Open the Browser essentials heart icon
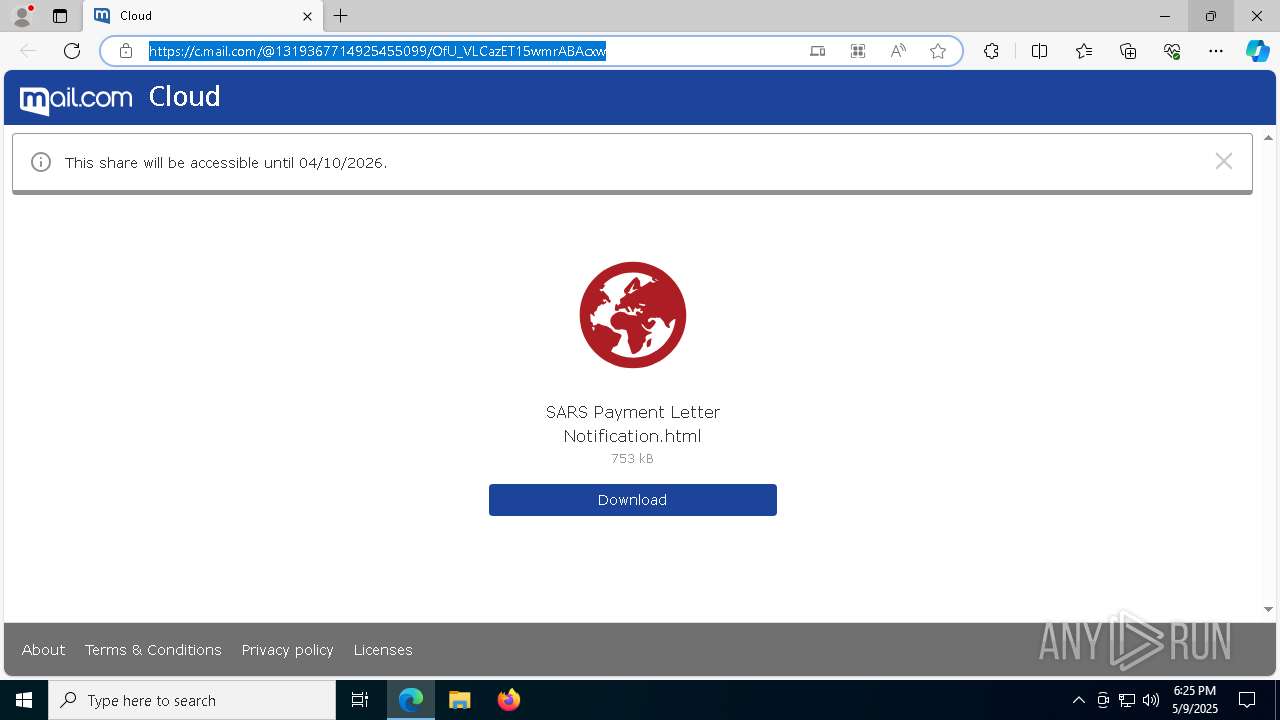 [1172, 51]
